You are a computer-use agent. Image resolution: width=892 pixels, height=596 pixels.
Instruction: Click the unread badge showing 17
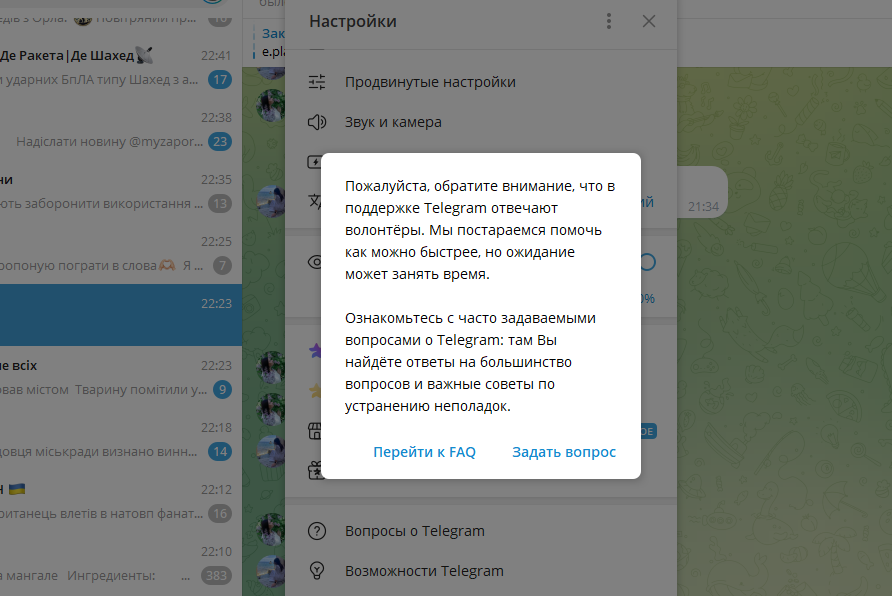(220, 80)
